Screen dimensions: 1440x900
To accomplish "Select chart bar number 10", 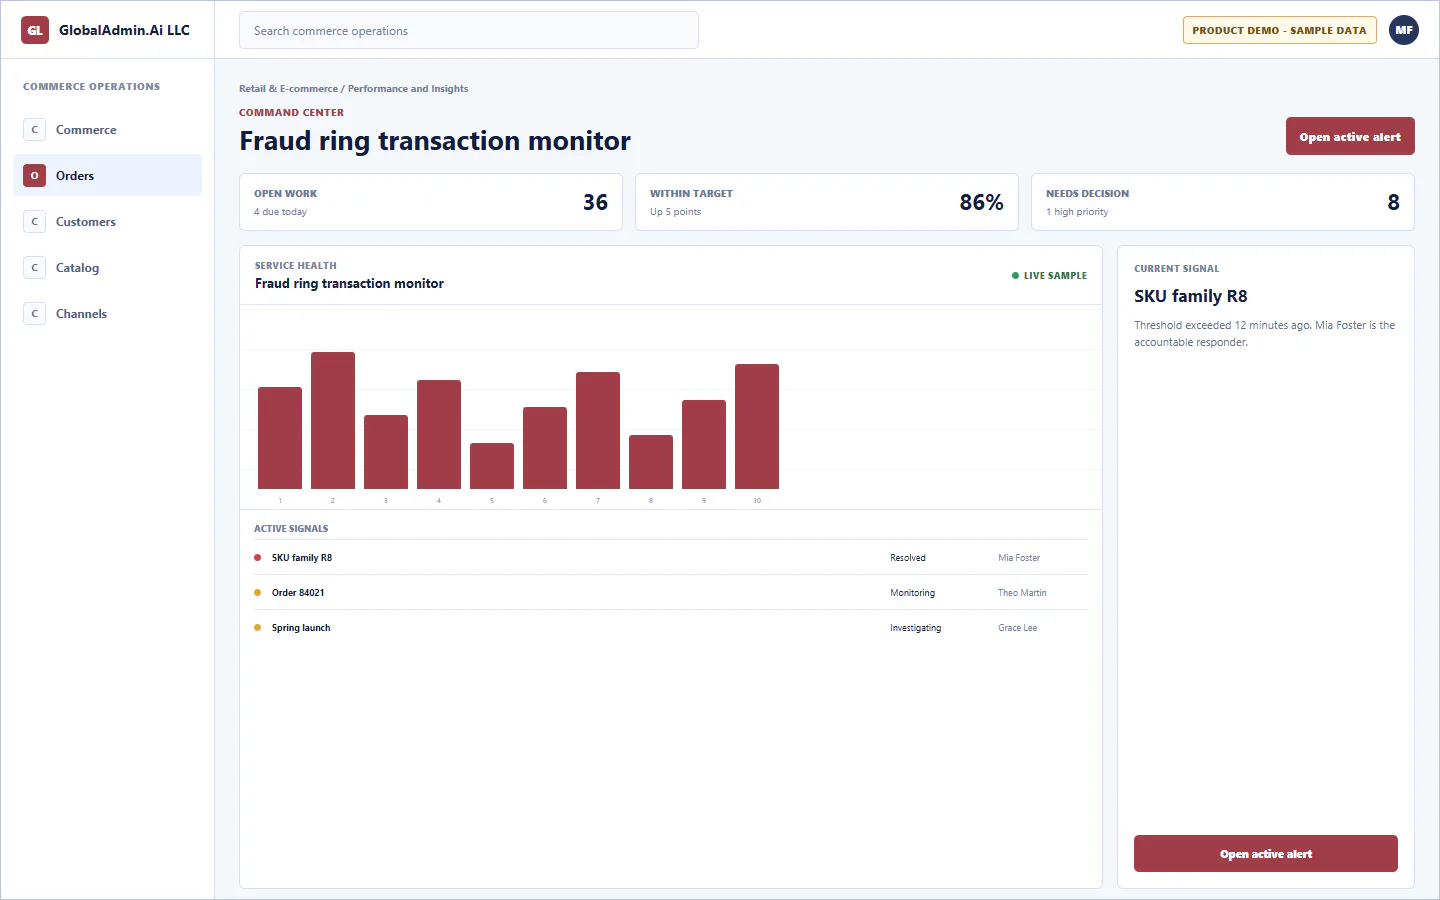I will coord(757,426).
